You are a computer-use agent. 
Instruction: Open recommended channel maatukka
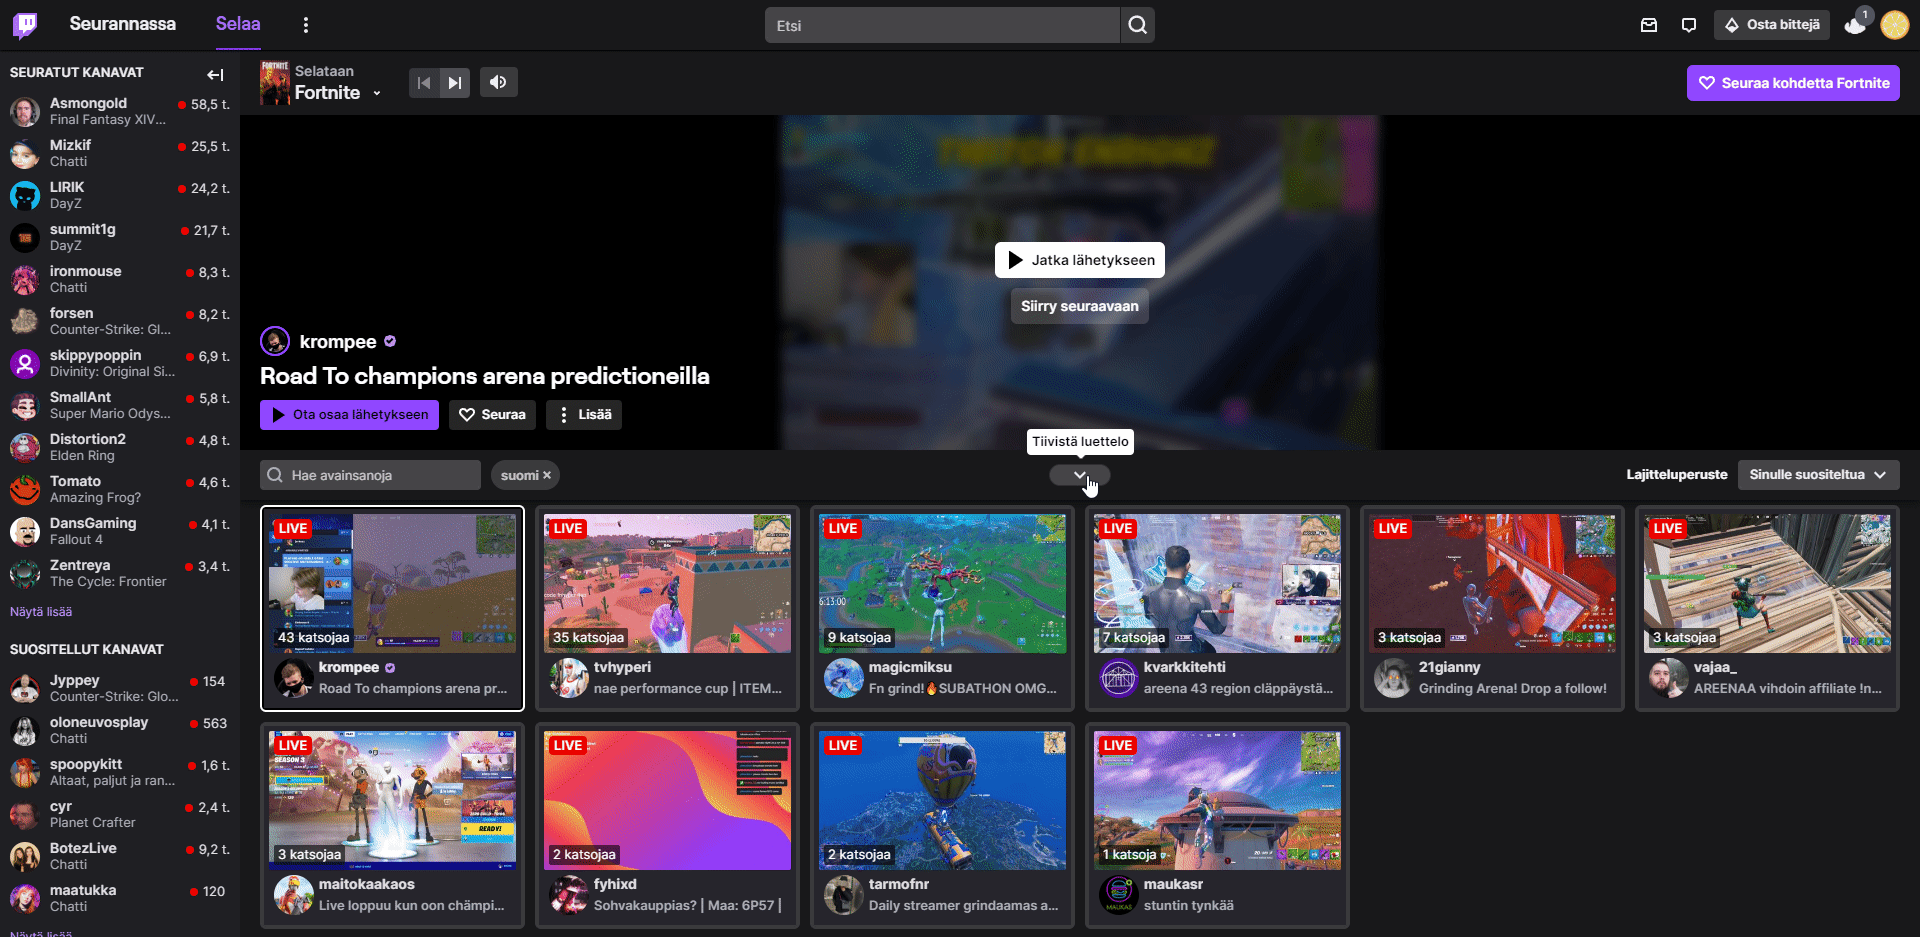pos(120,898)
